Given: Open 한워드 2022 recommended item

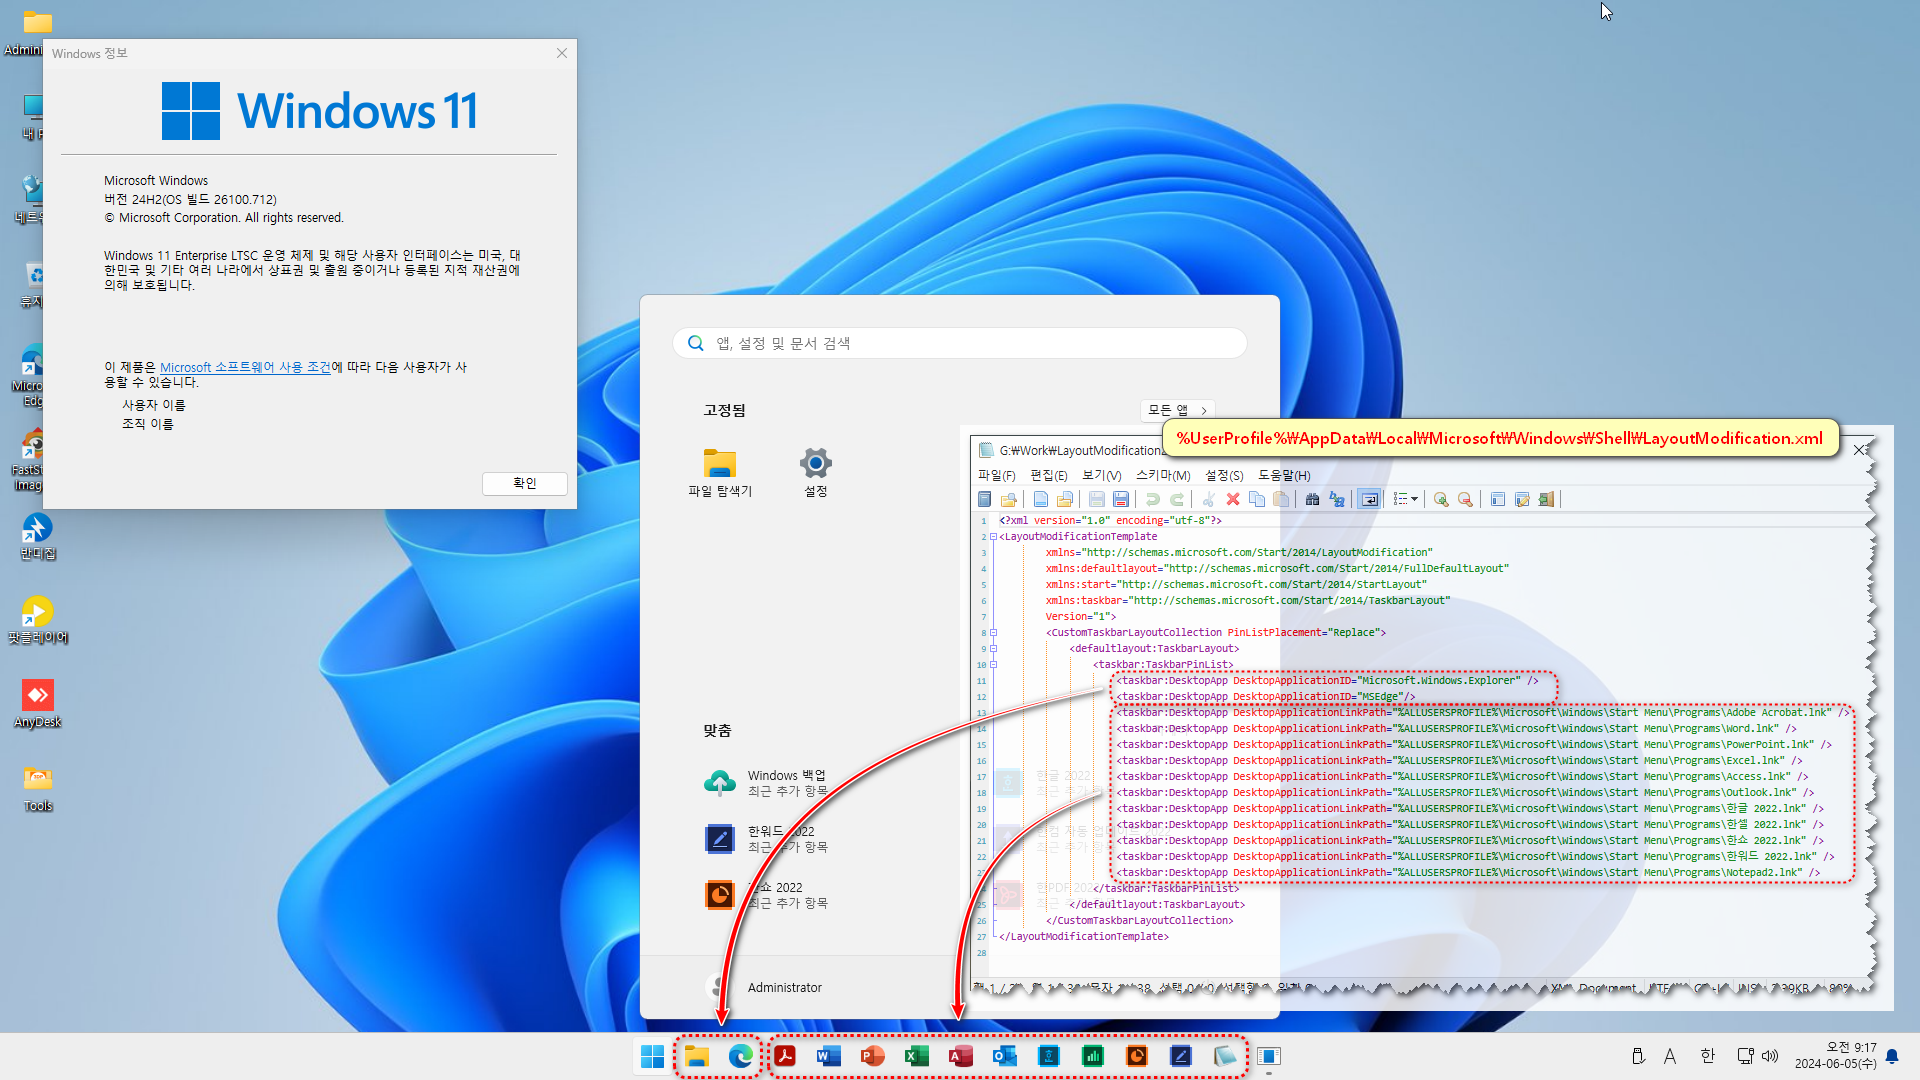Looking at the screenshot, I should tap(767, 839).
